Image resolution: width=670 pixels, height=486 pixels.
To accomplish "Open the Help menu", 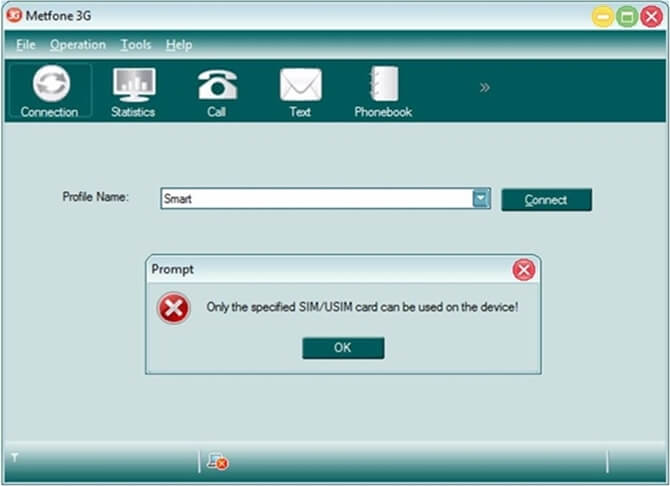I will [x=179, y=44].
